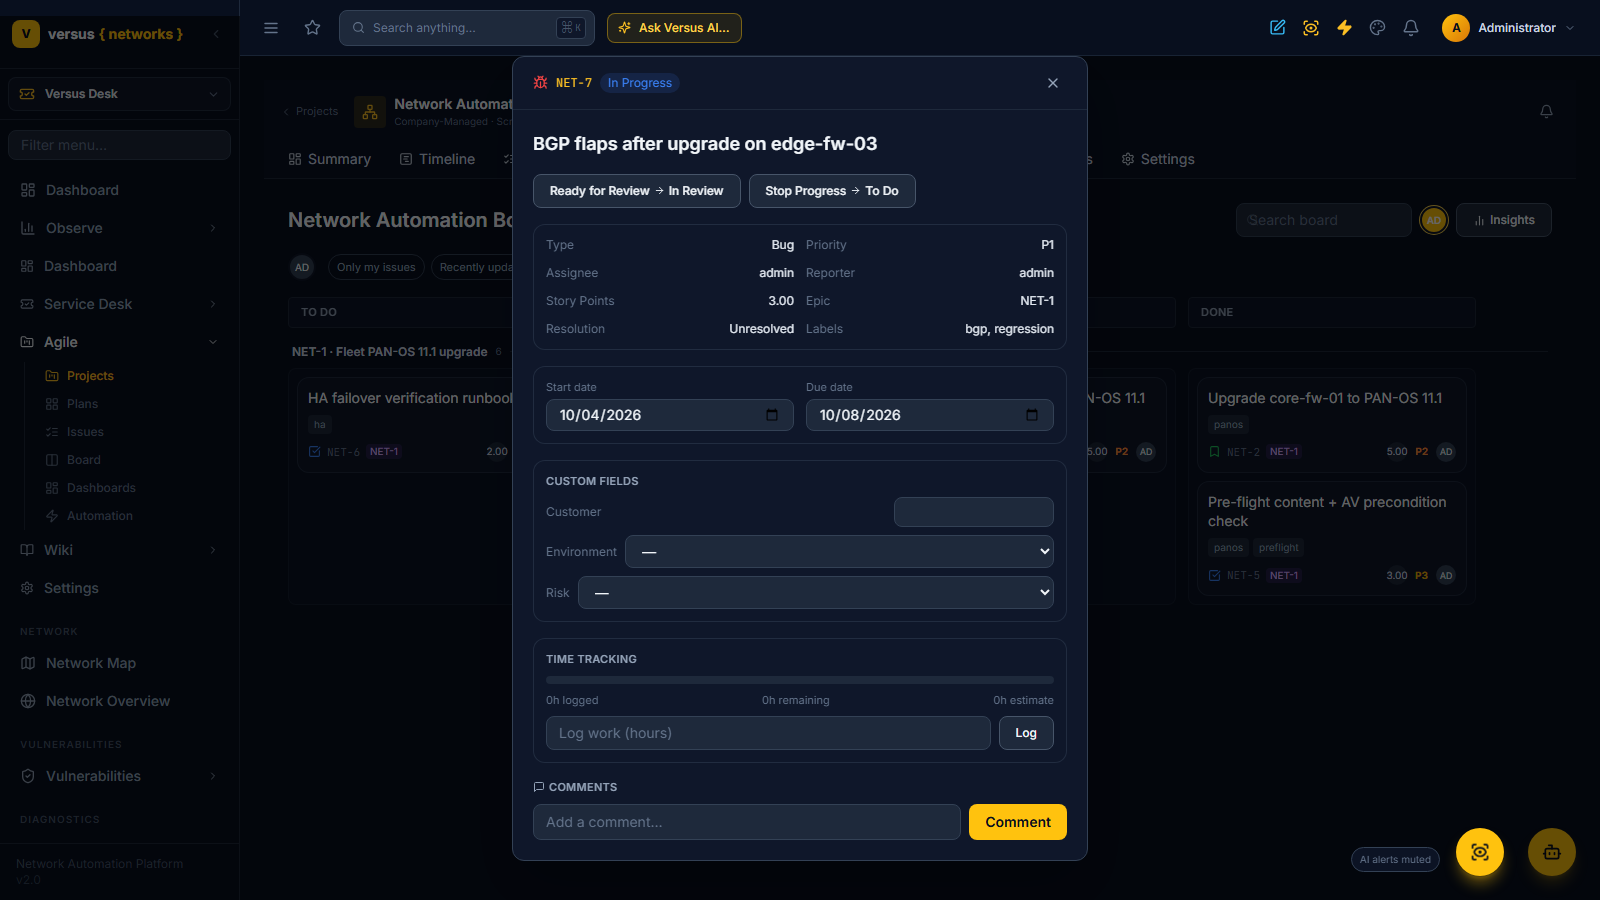Open the Versus Desk workspace selector
Screen dimensions: 1600x900
[x=119, y=94]
